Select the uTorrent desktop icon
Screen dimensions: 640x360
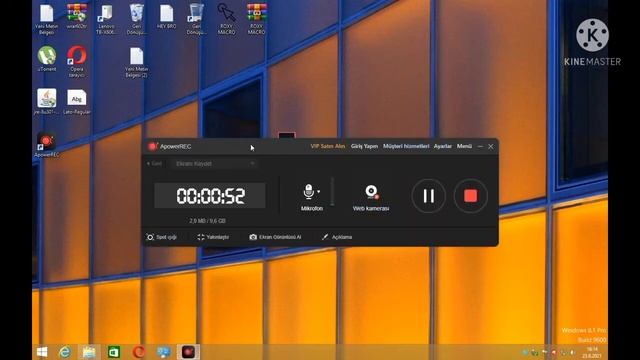pyautogui.click(x=47, y=59)
